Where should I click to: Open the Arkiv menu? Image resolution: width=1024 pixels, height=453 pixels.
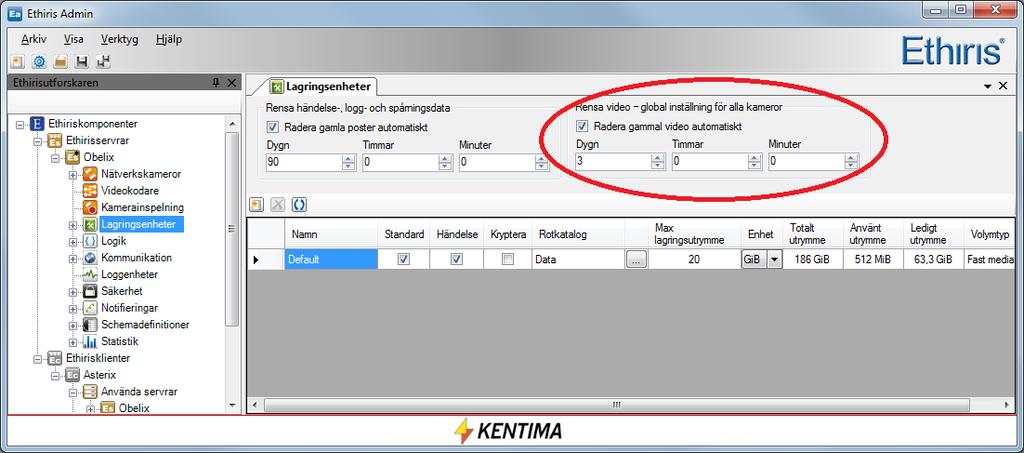click(x=33, y=39)
